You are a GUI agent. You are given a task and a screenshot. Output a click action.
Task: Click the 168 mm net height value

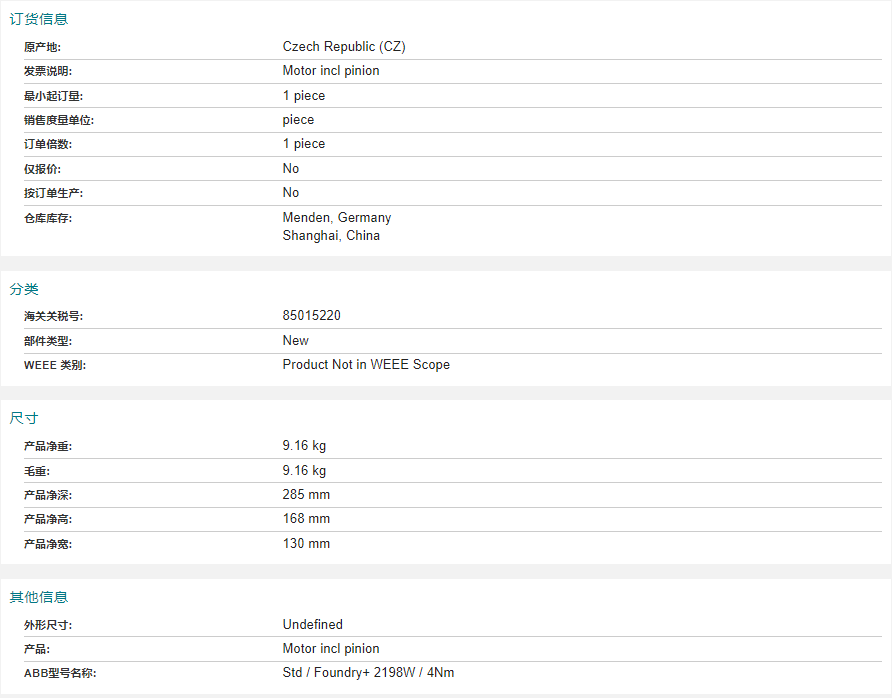pos(306,518)
